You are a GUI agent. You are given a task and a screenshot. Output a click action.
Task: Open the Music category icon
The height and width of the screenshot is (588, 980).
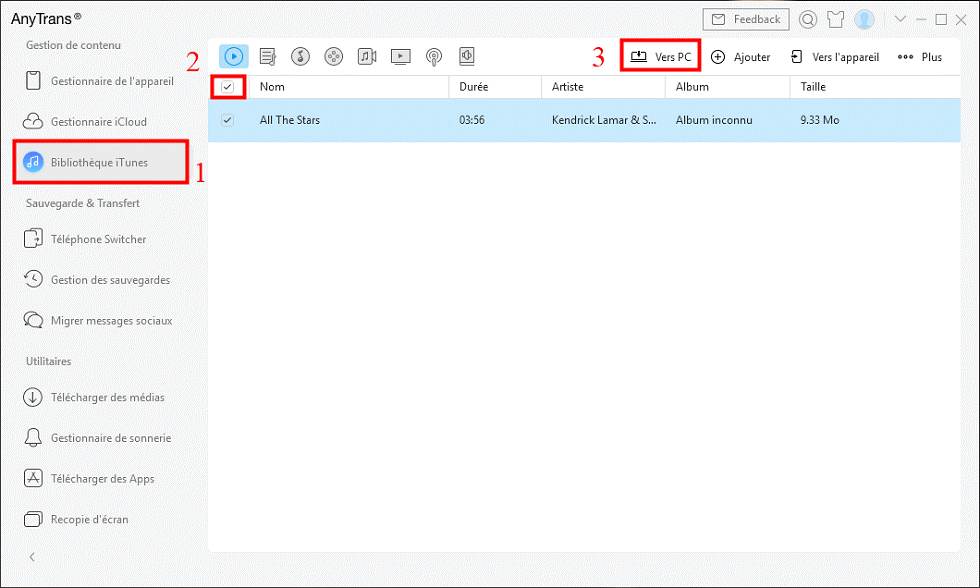(x=234, y=56)
